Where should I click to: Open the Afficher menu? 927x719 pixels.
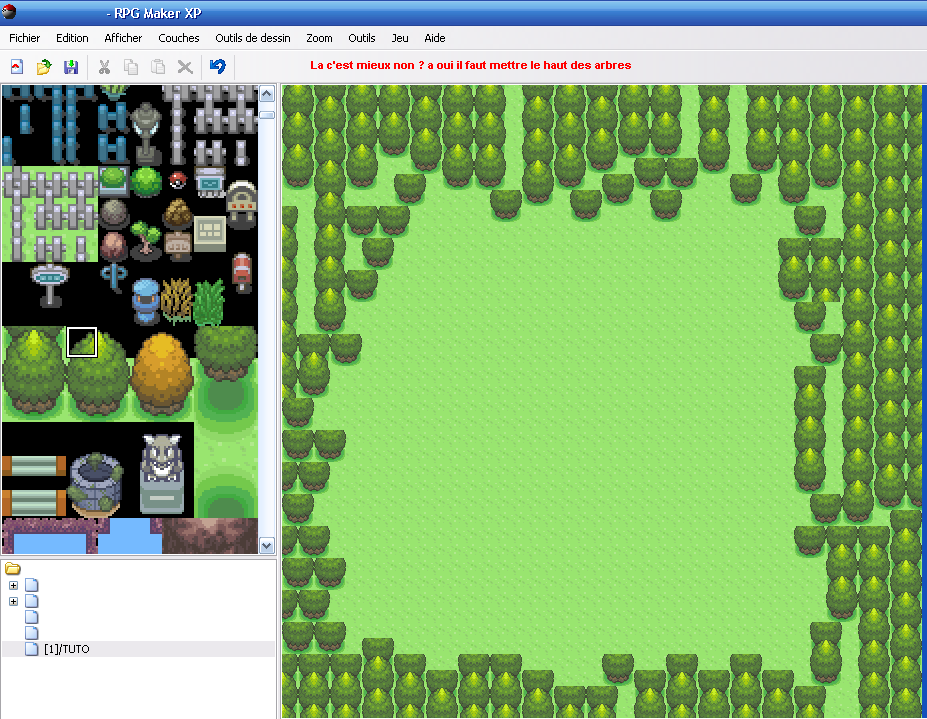tap(123, 38)
